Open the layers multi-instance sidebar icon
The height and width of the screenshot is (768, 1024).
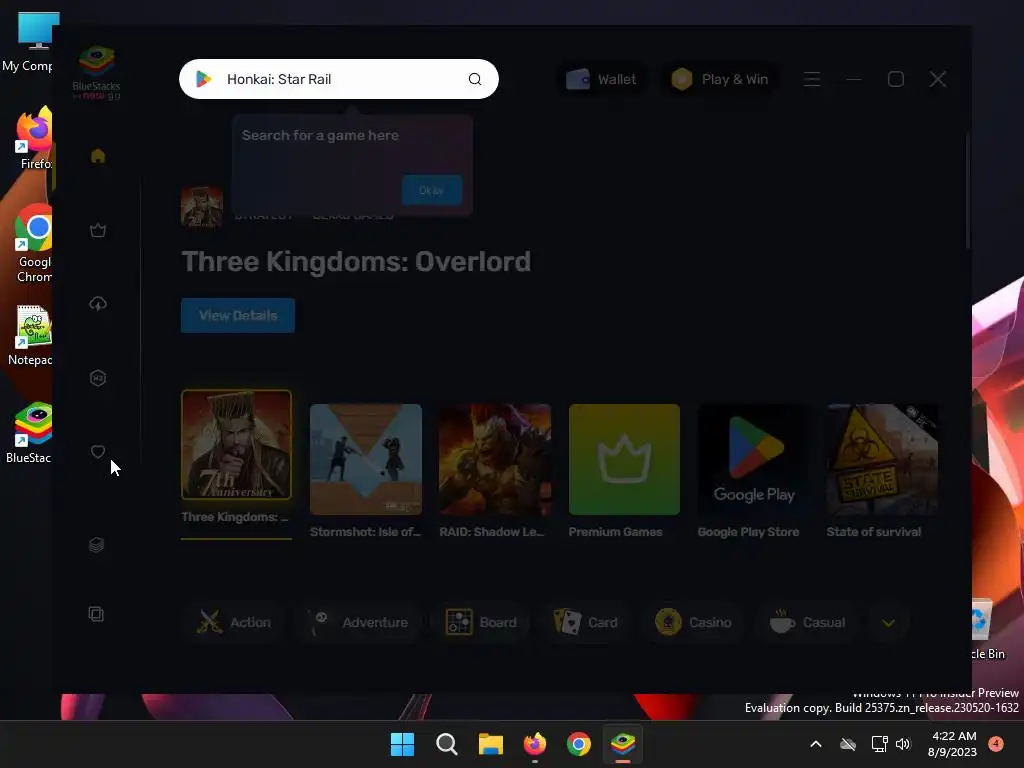pyautogui.click(x=97, y=545)
